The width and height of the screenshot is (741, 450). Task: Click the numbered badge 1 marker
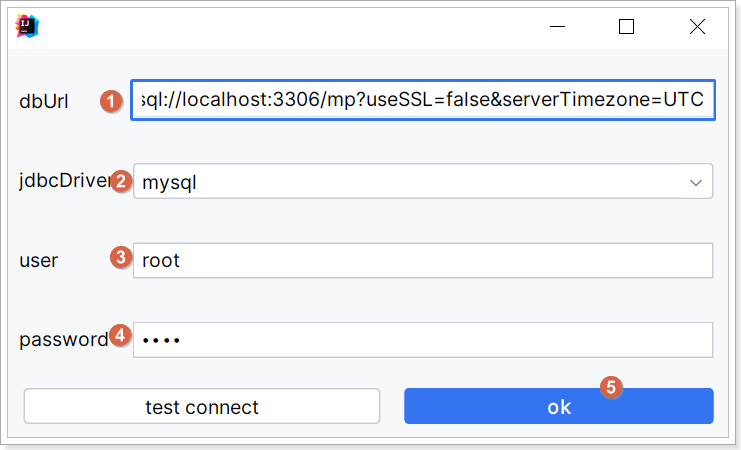[111, 101]
